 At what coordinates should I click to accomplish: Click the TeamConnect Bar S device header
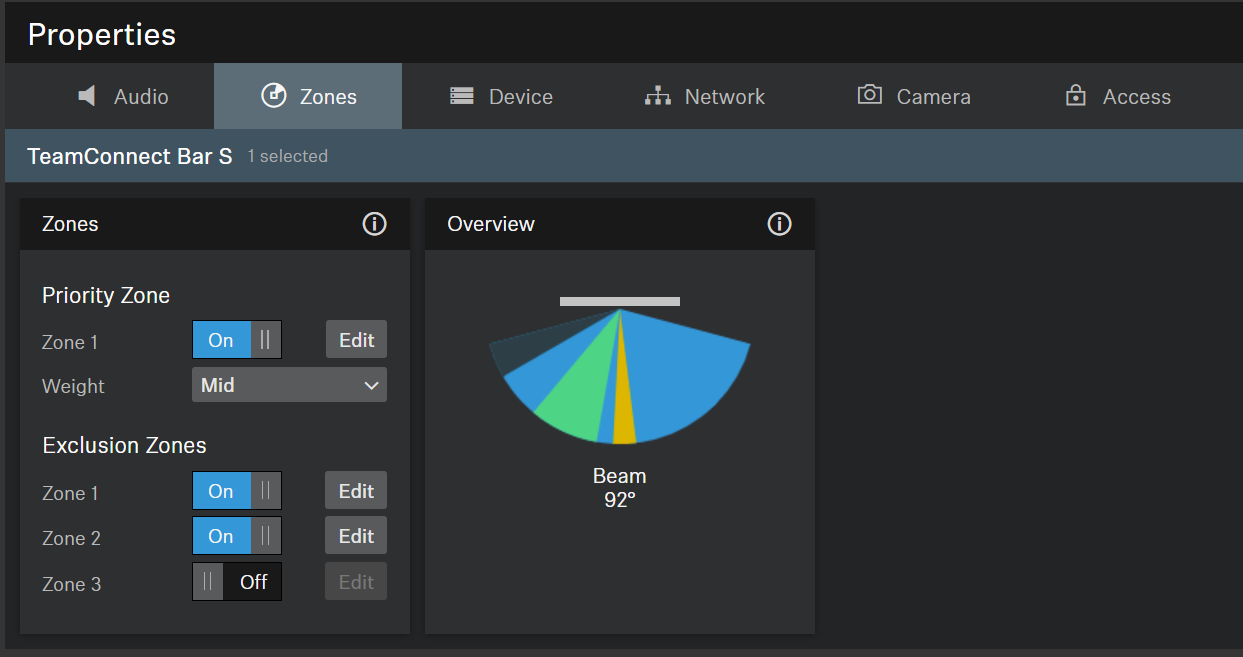click(130, 156)
